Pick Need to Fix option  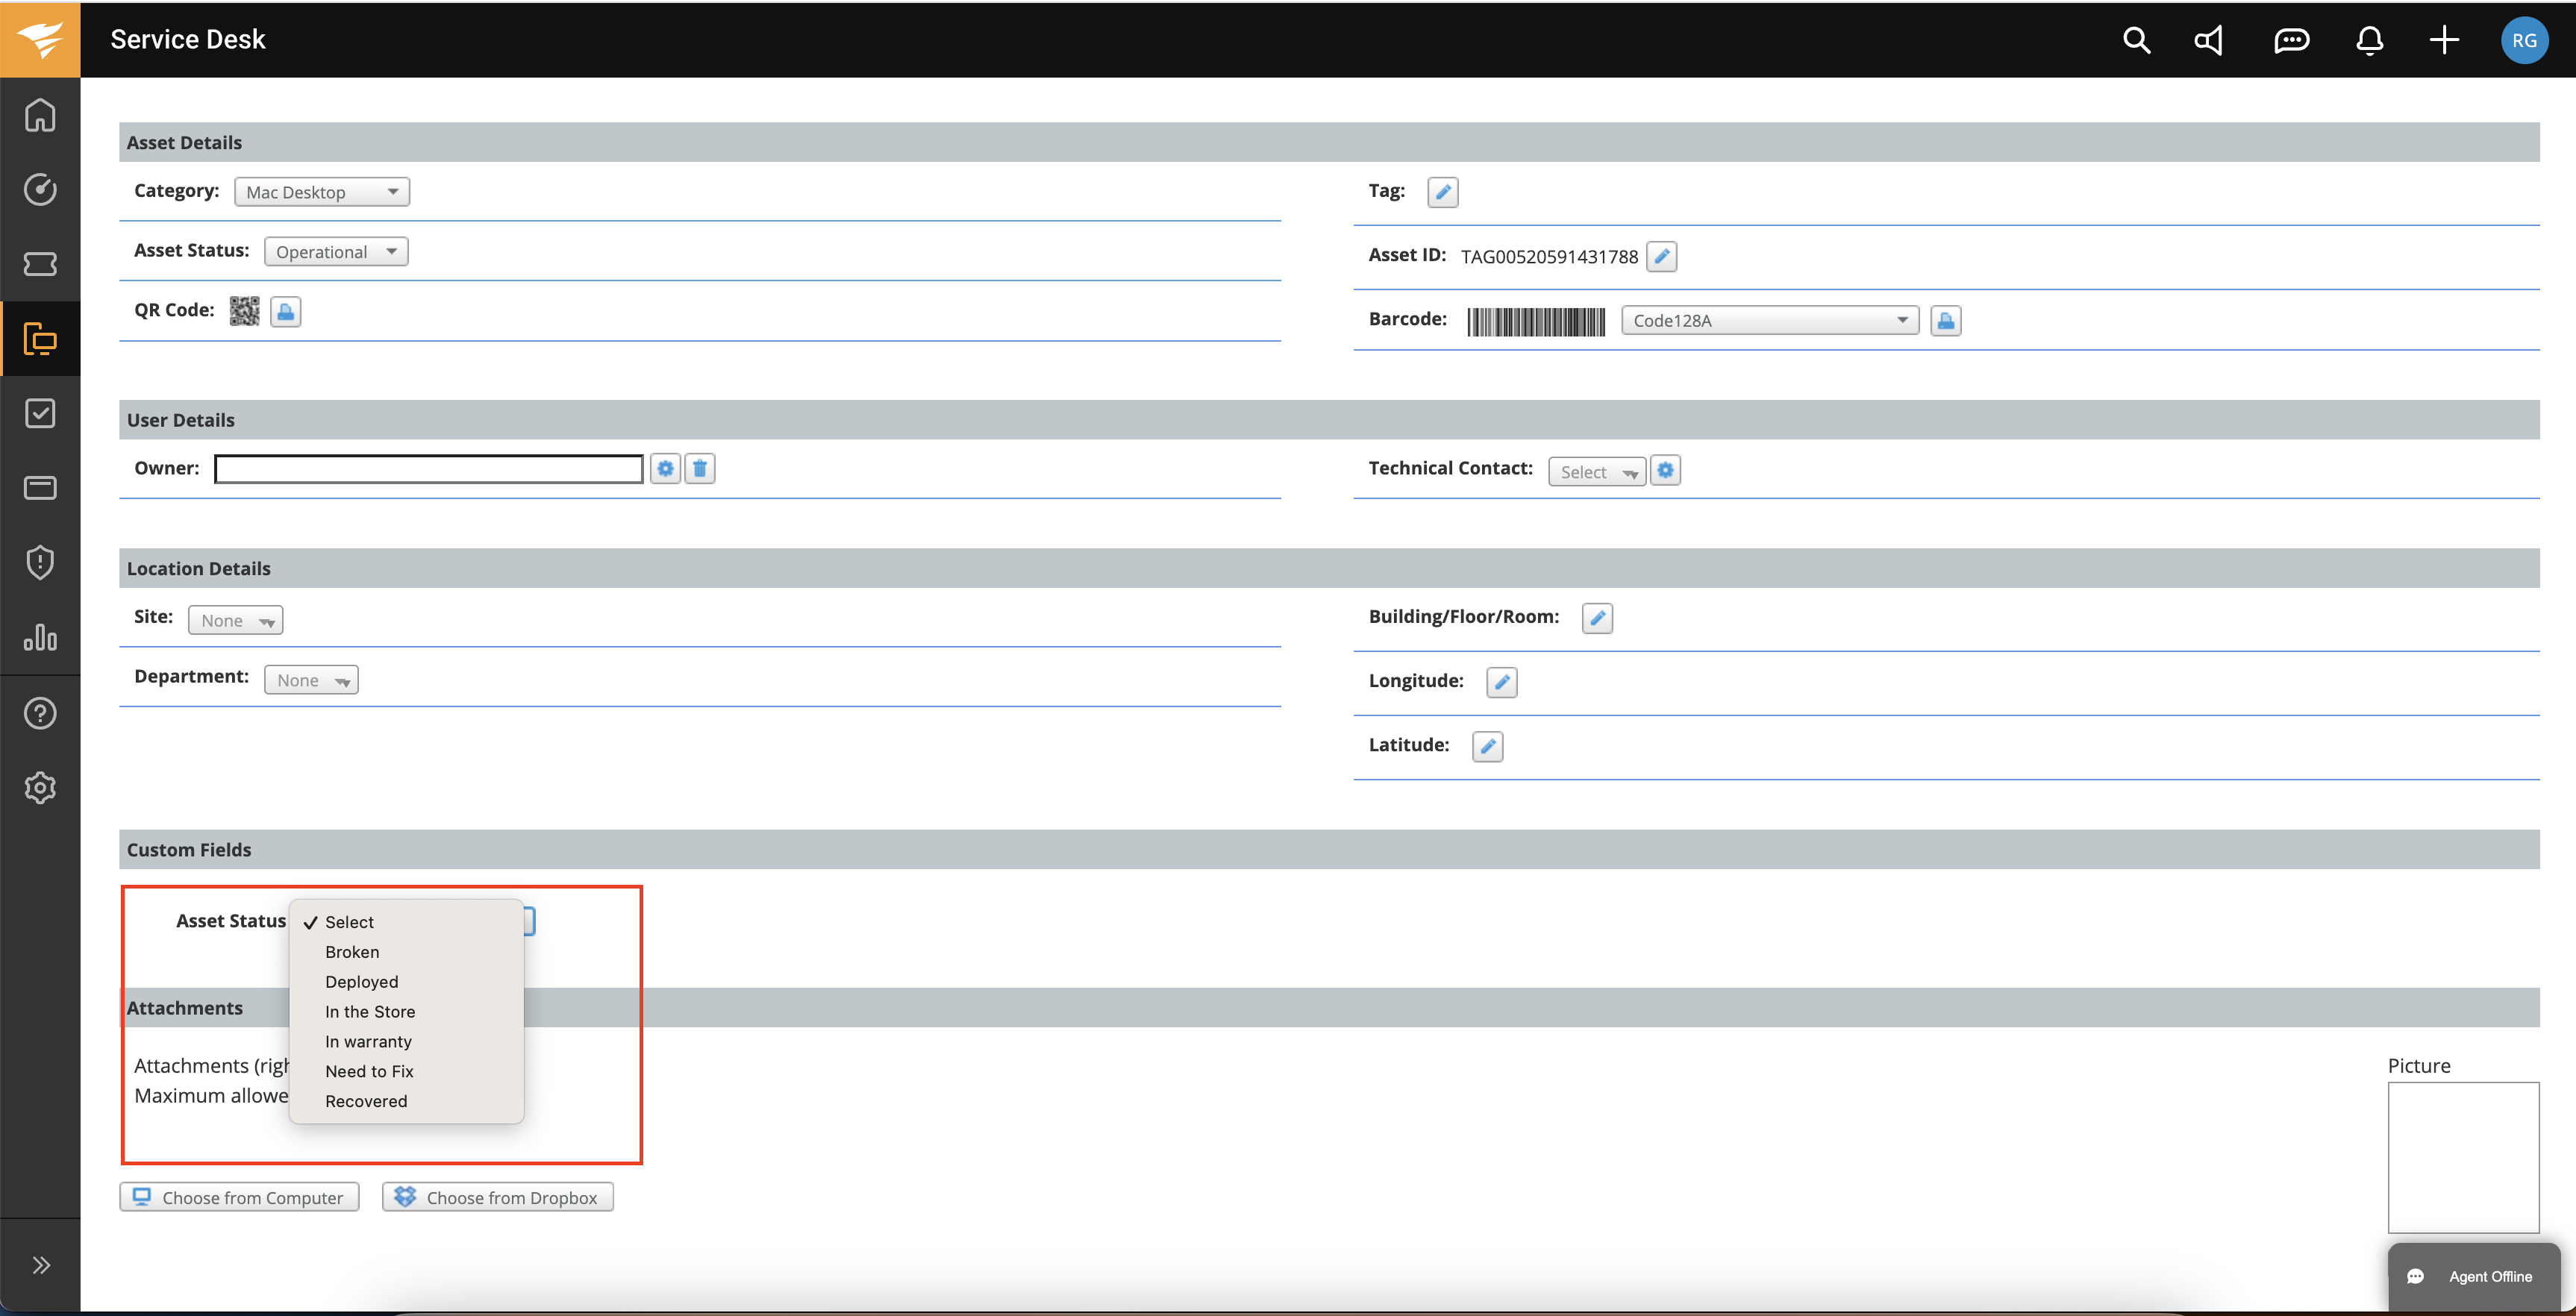[369, 1071]
